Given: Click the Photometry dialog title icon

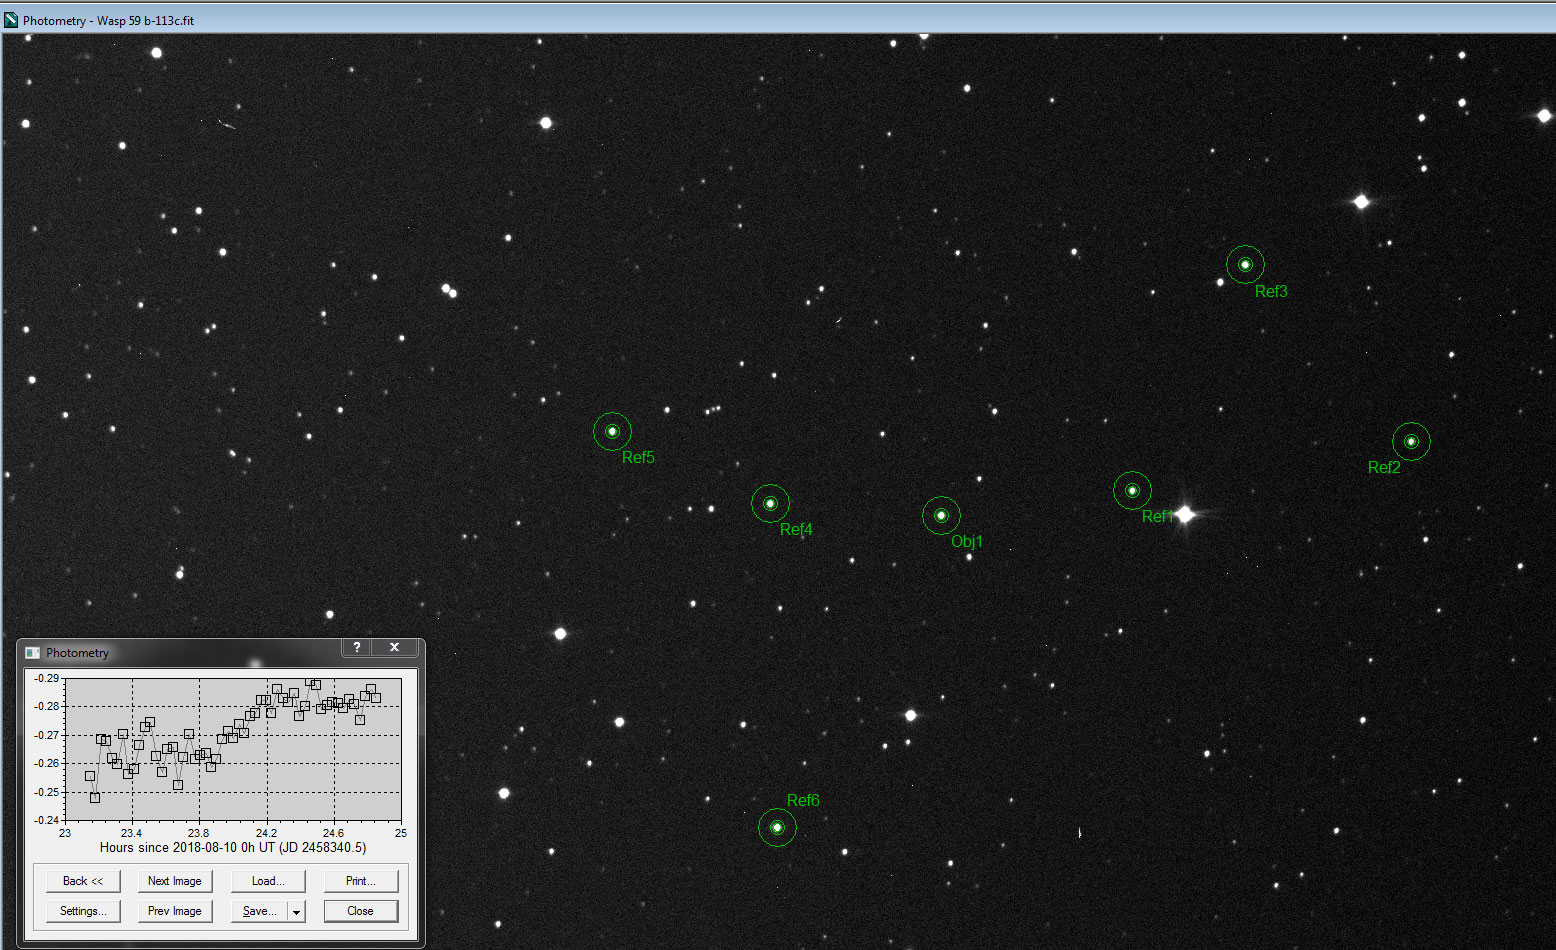Looking at the screenshot, I should click(32, 653).
